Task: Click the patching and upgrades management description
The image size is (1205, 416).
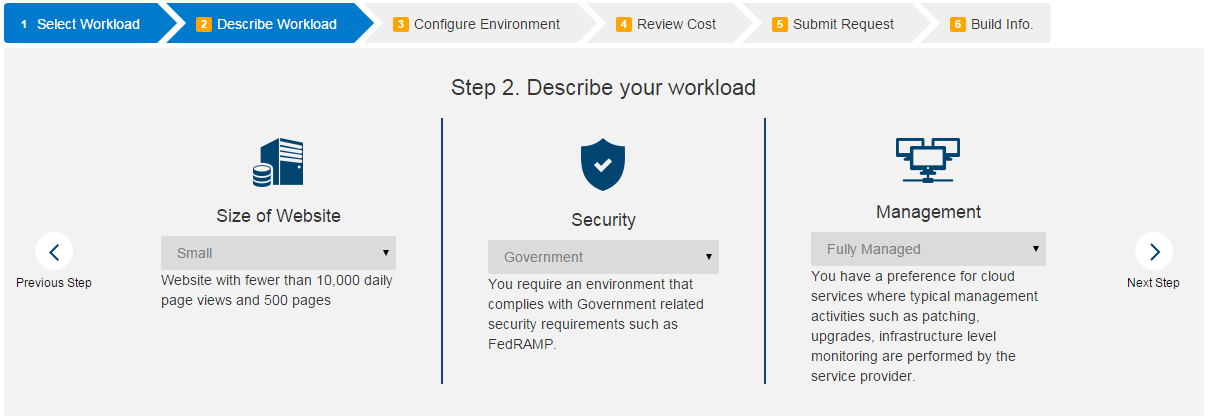Action: (925, 325)
